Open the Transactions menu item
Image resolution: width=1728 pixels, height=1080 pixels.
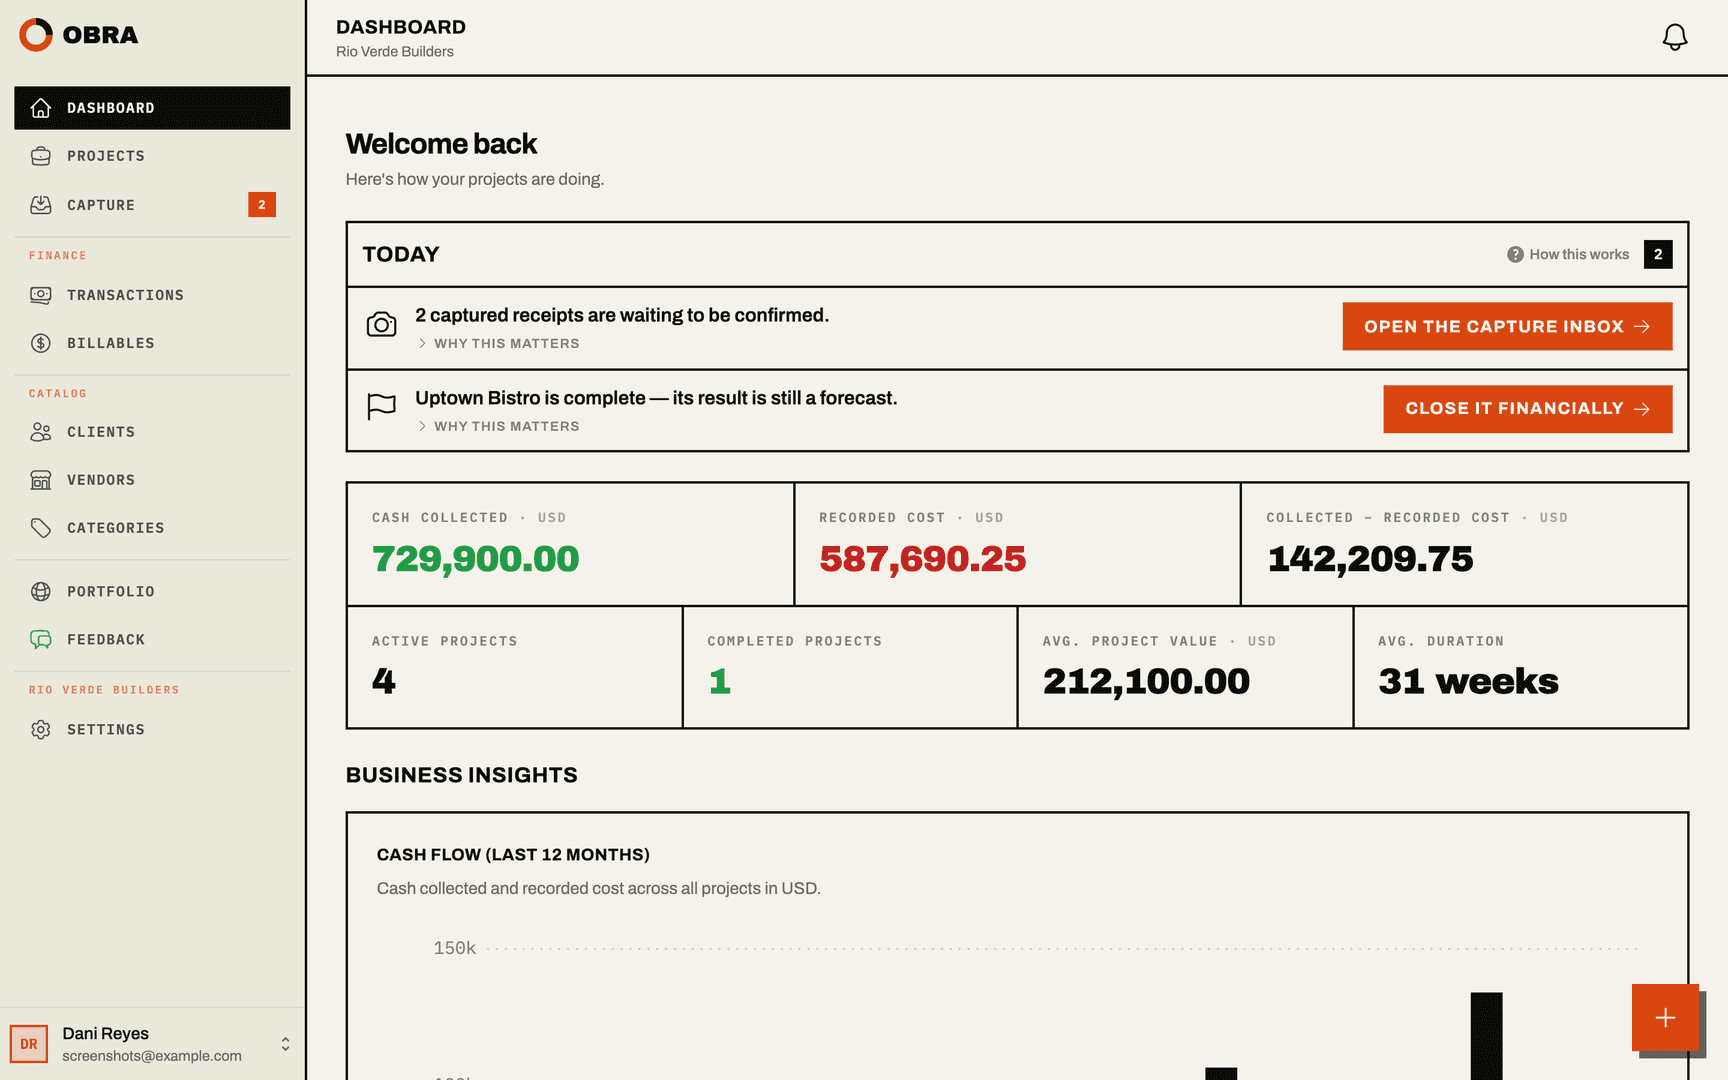pyautogui.click(x=152, y=295)
